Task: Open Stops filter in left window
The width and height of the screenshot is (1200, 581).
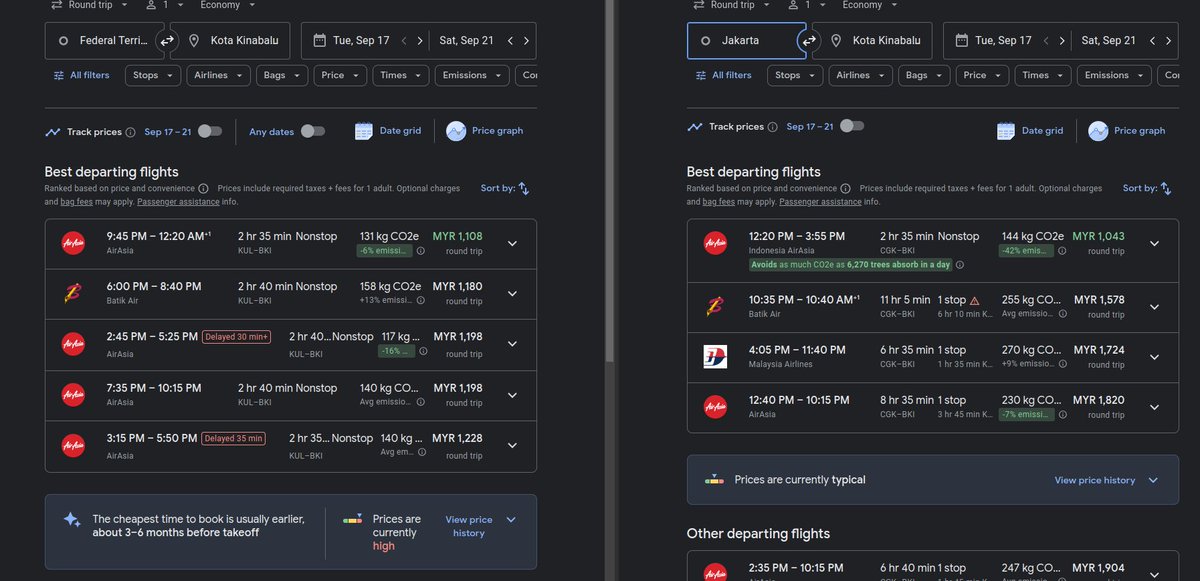Action: [x=153, y=75]
